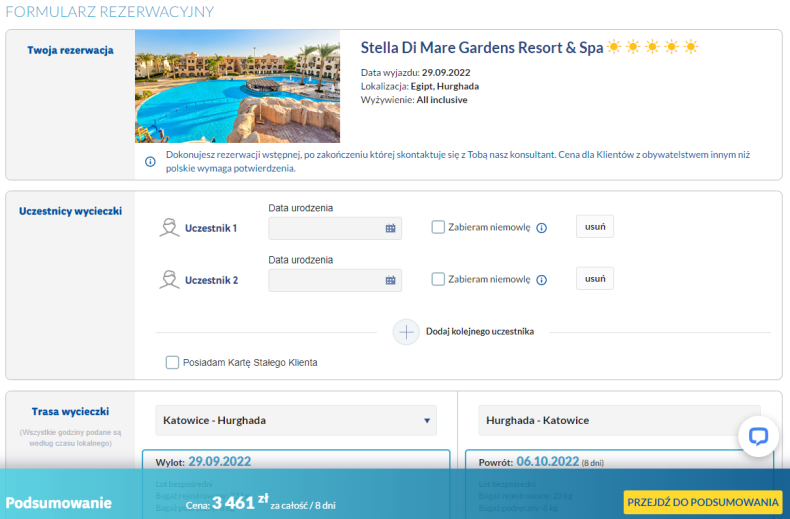Click Data wyjazdu 29.09.2022 text
790x519 pixels.
[x=416, y=73]
